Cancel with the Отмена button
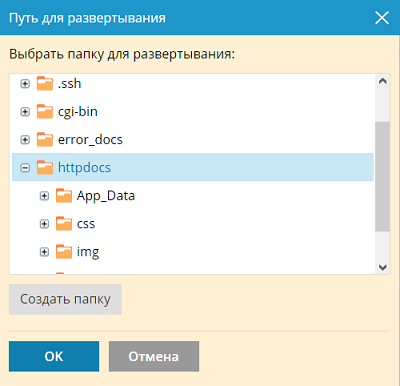This screenshot has width=400, height=386. 154,356
